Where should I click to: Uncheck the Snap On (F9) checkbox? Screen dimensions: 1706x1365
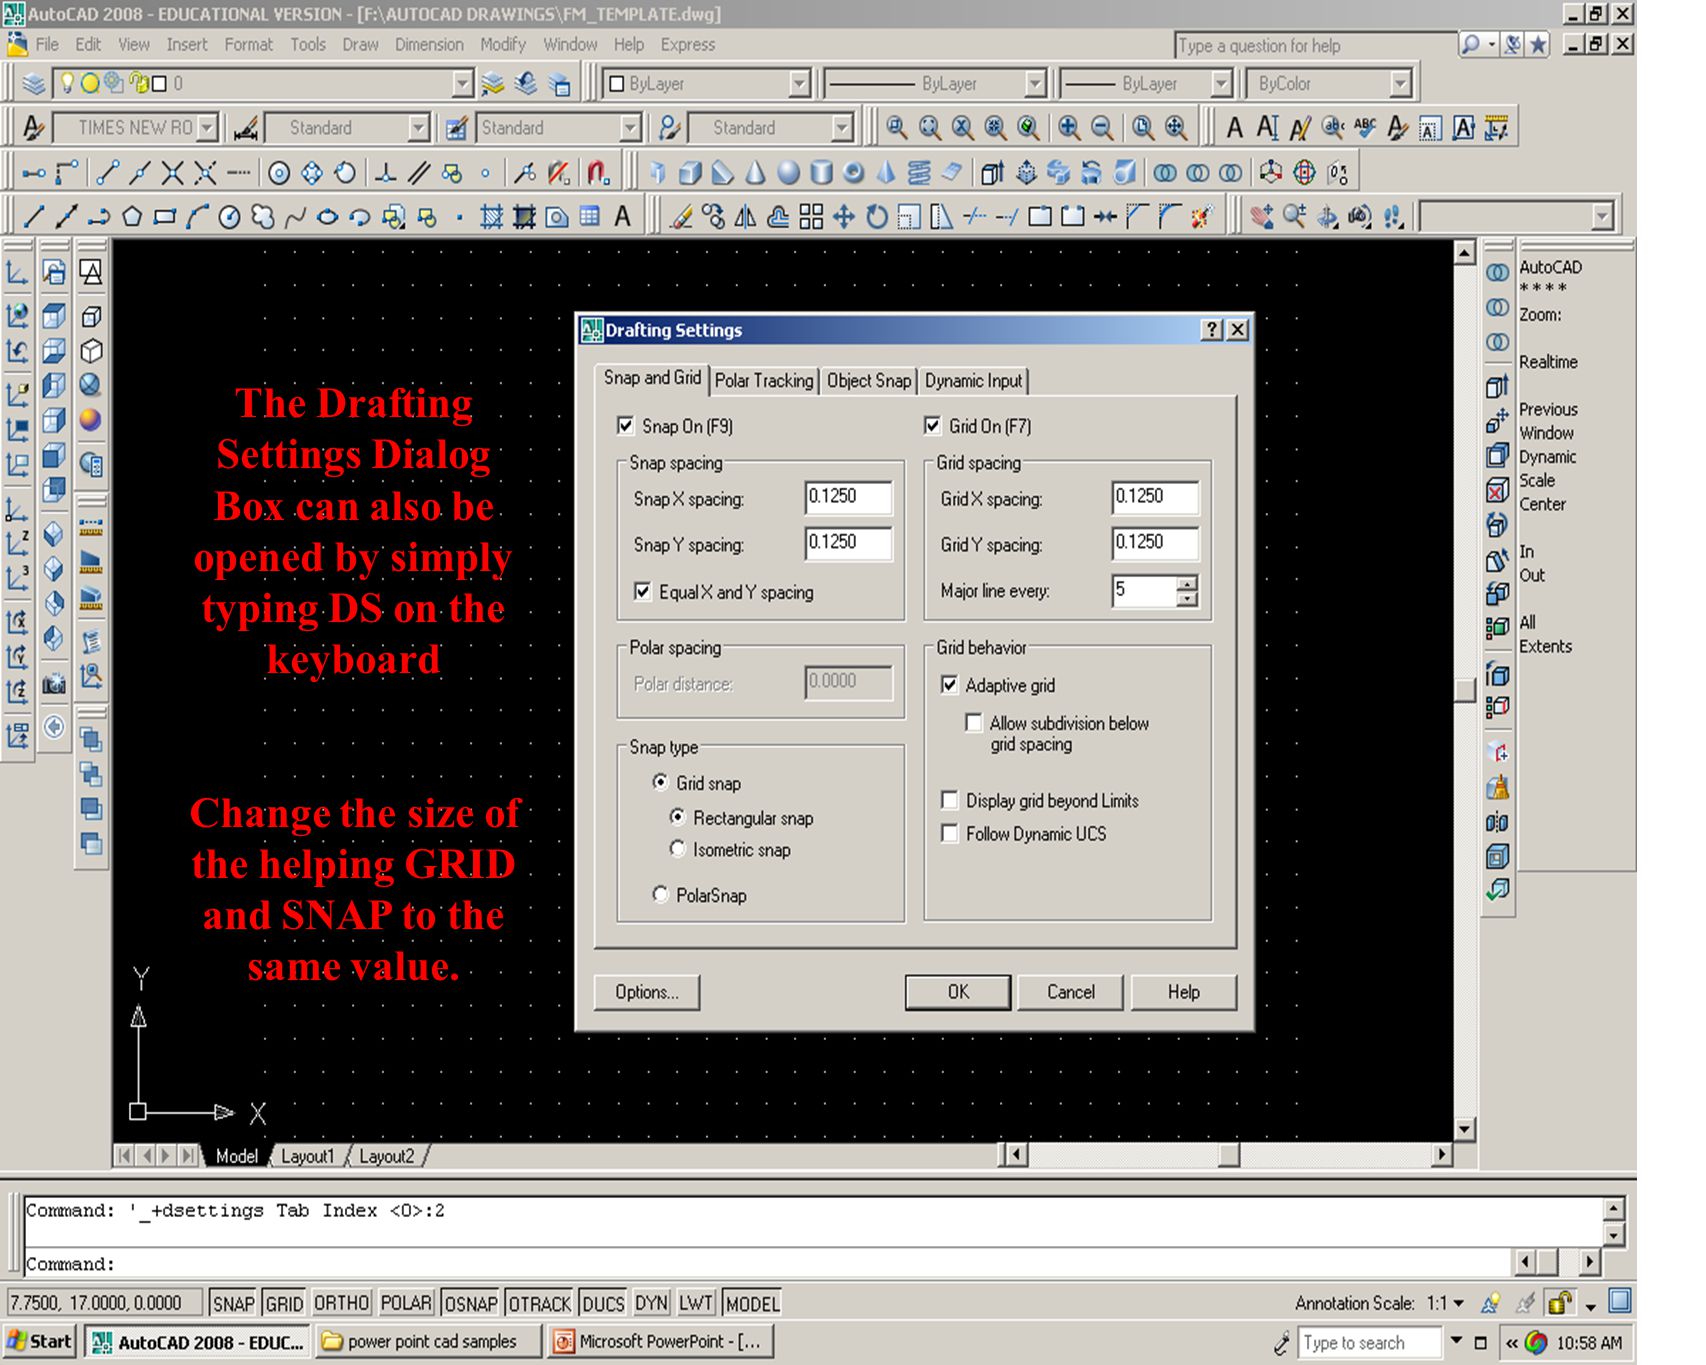pyautogui.click(x=626, y=426)
